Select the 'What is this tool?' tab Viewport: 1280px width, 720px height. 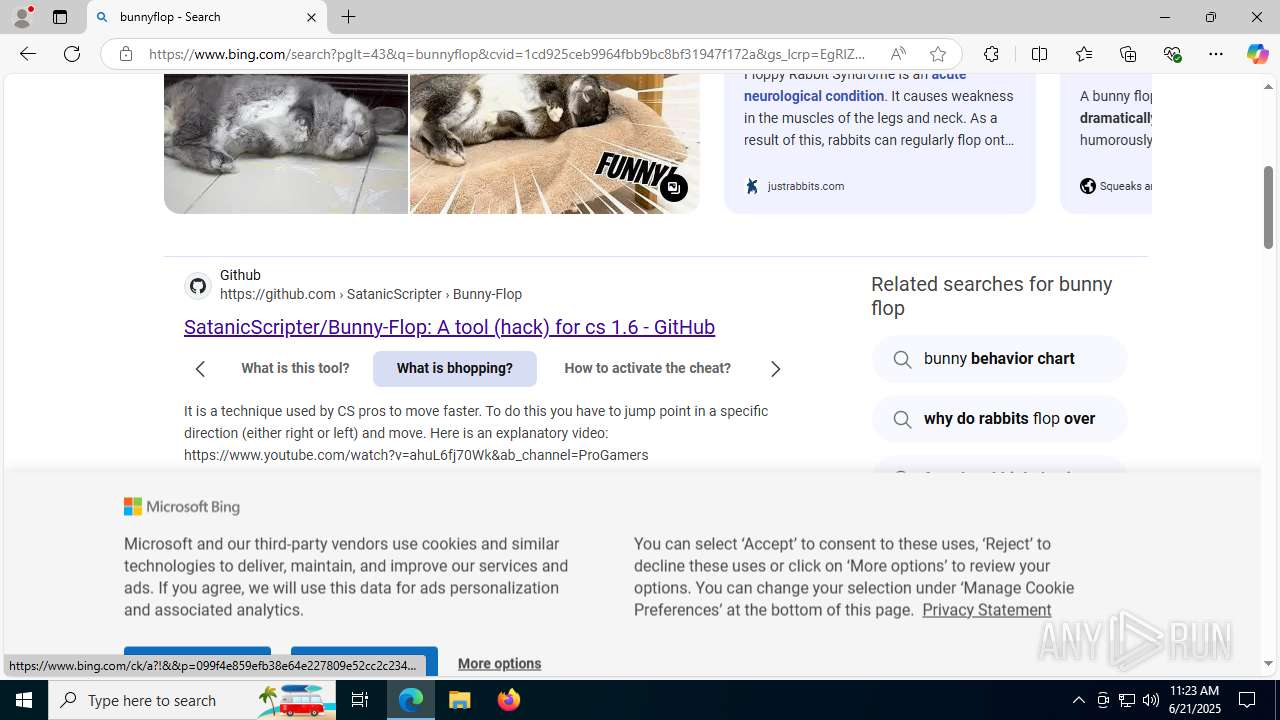coord(295,368)
